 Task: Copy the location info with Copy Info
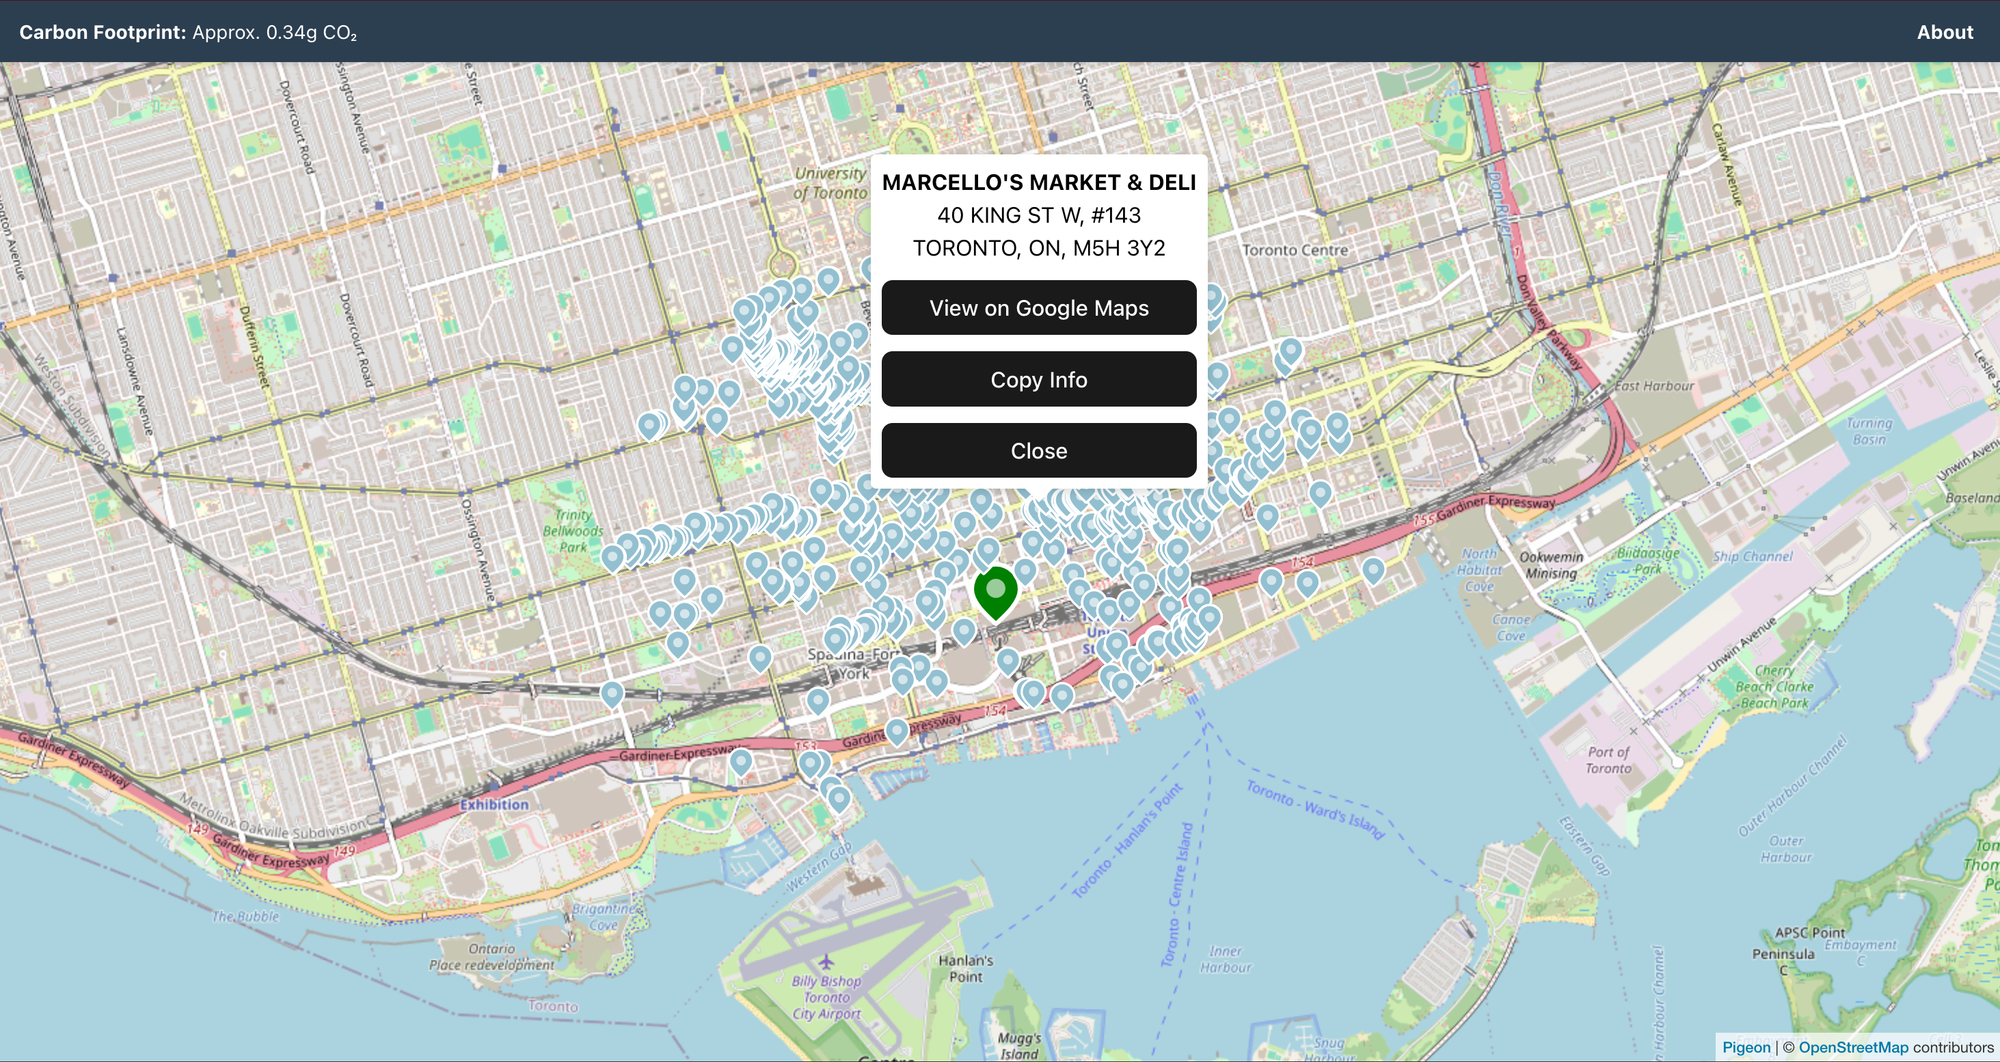(x=1039, y=380)
